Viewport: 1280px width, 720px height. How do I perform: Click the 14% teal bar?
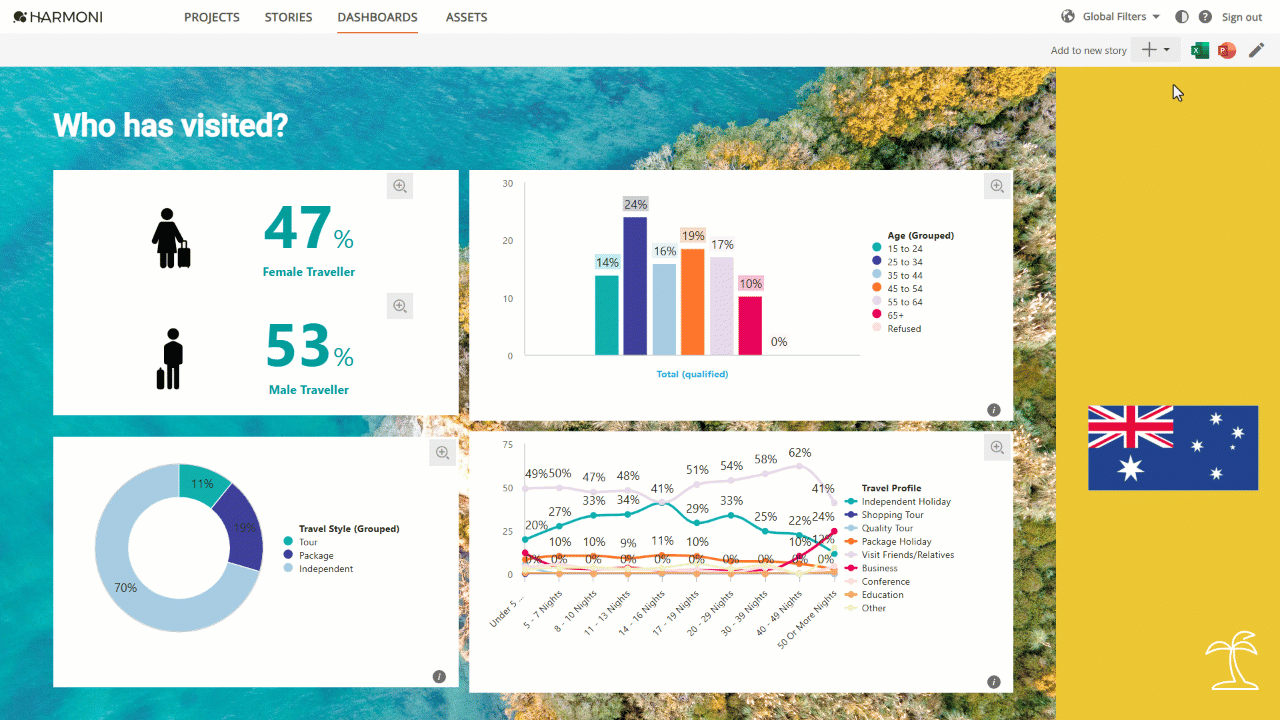(x=607, y=315)
